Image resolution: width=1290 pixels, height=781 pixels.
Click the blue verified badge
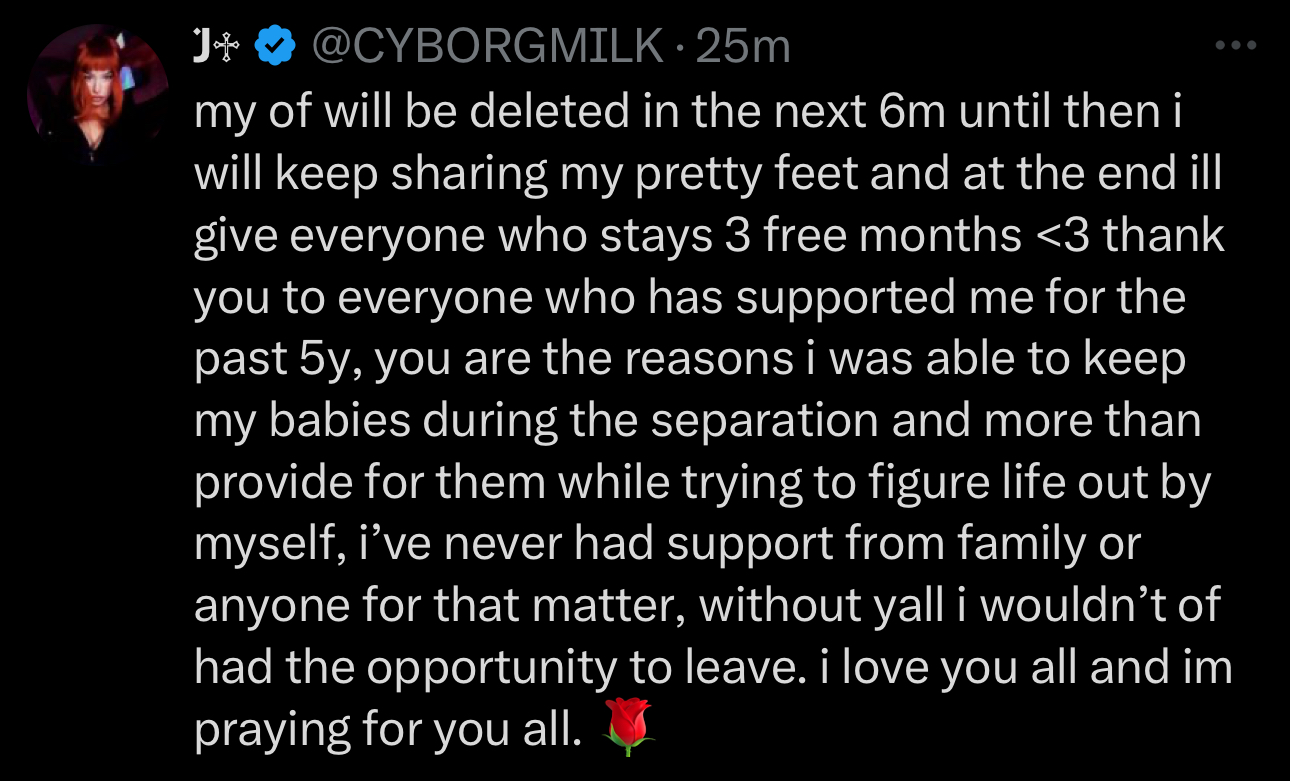tap(277, 45)
